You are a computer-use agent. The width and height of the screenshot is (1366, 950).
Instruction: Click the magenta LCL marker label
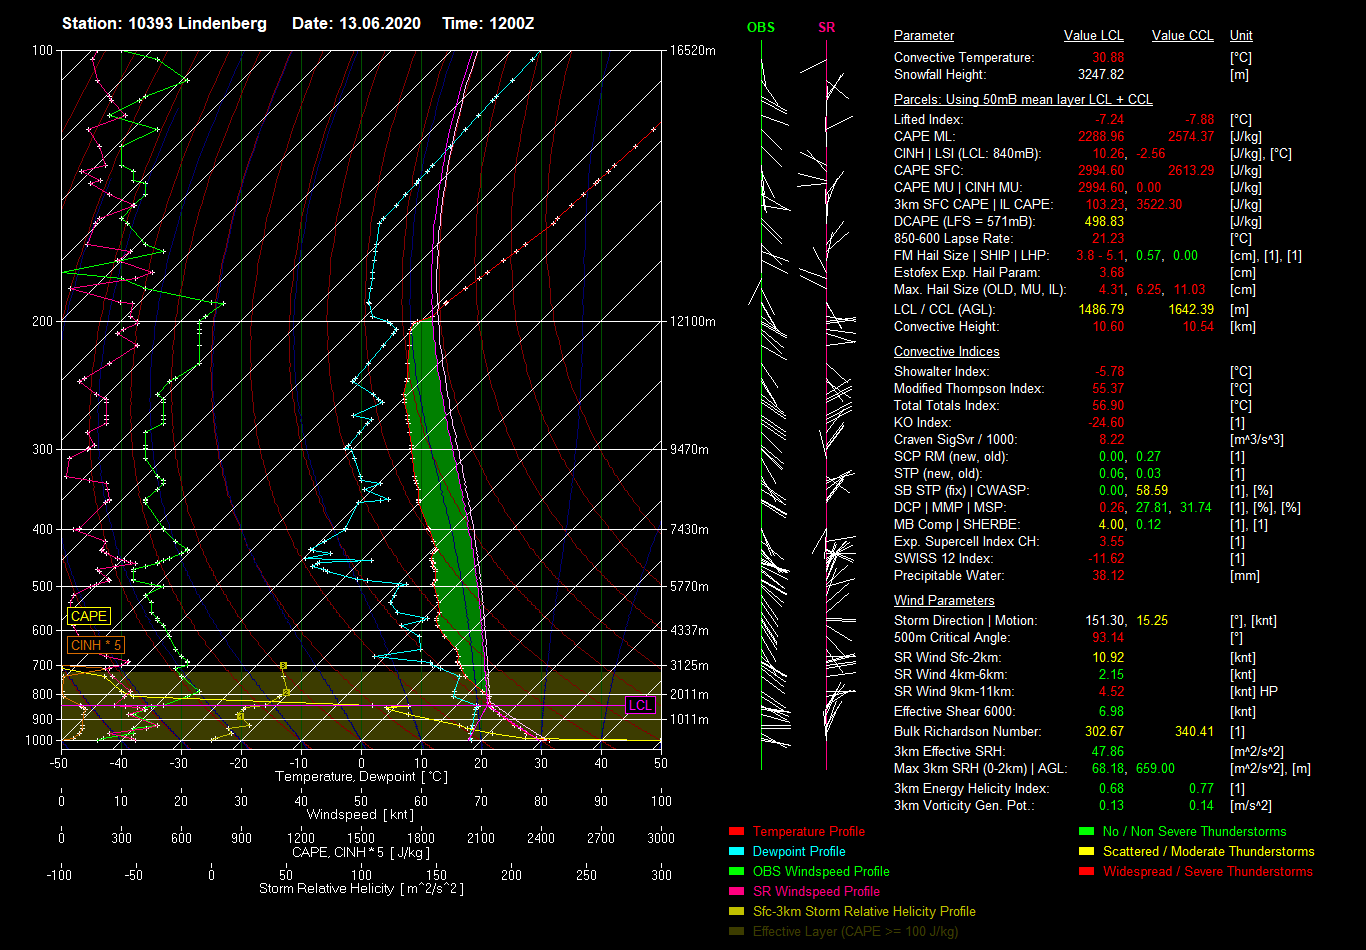pos(640,705)
